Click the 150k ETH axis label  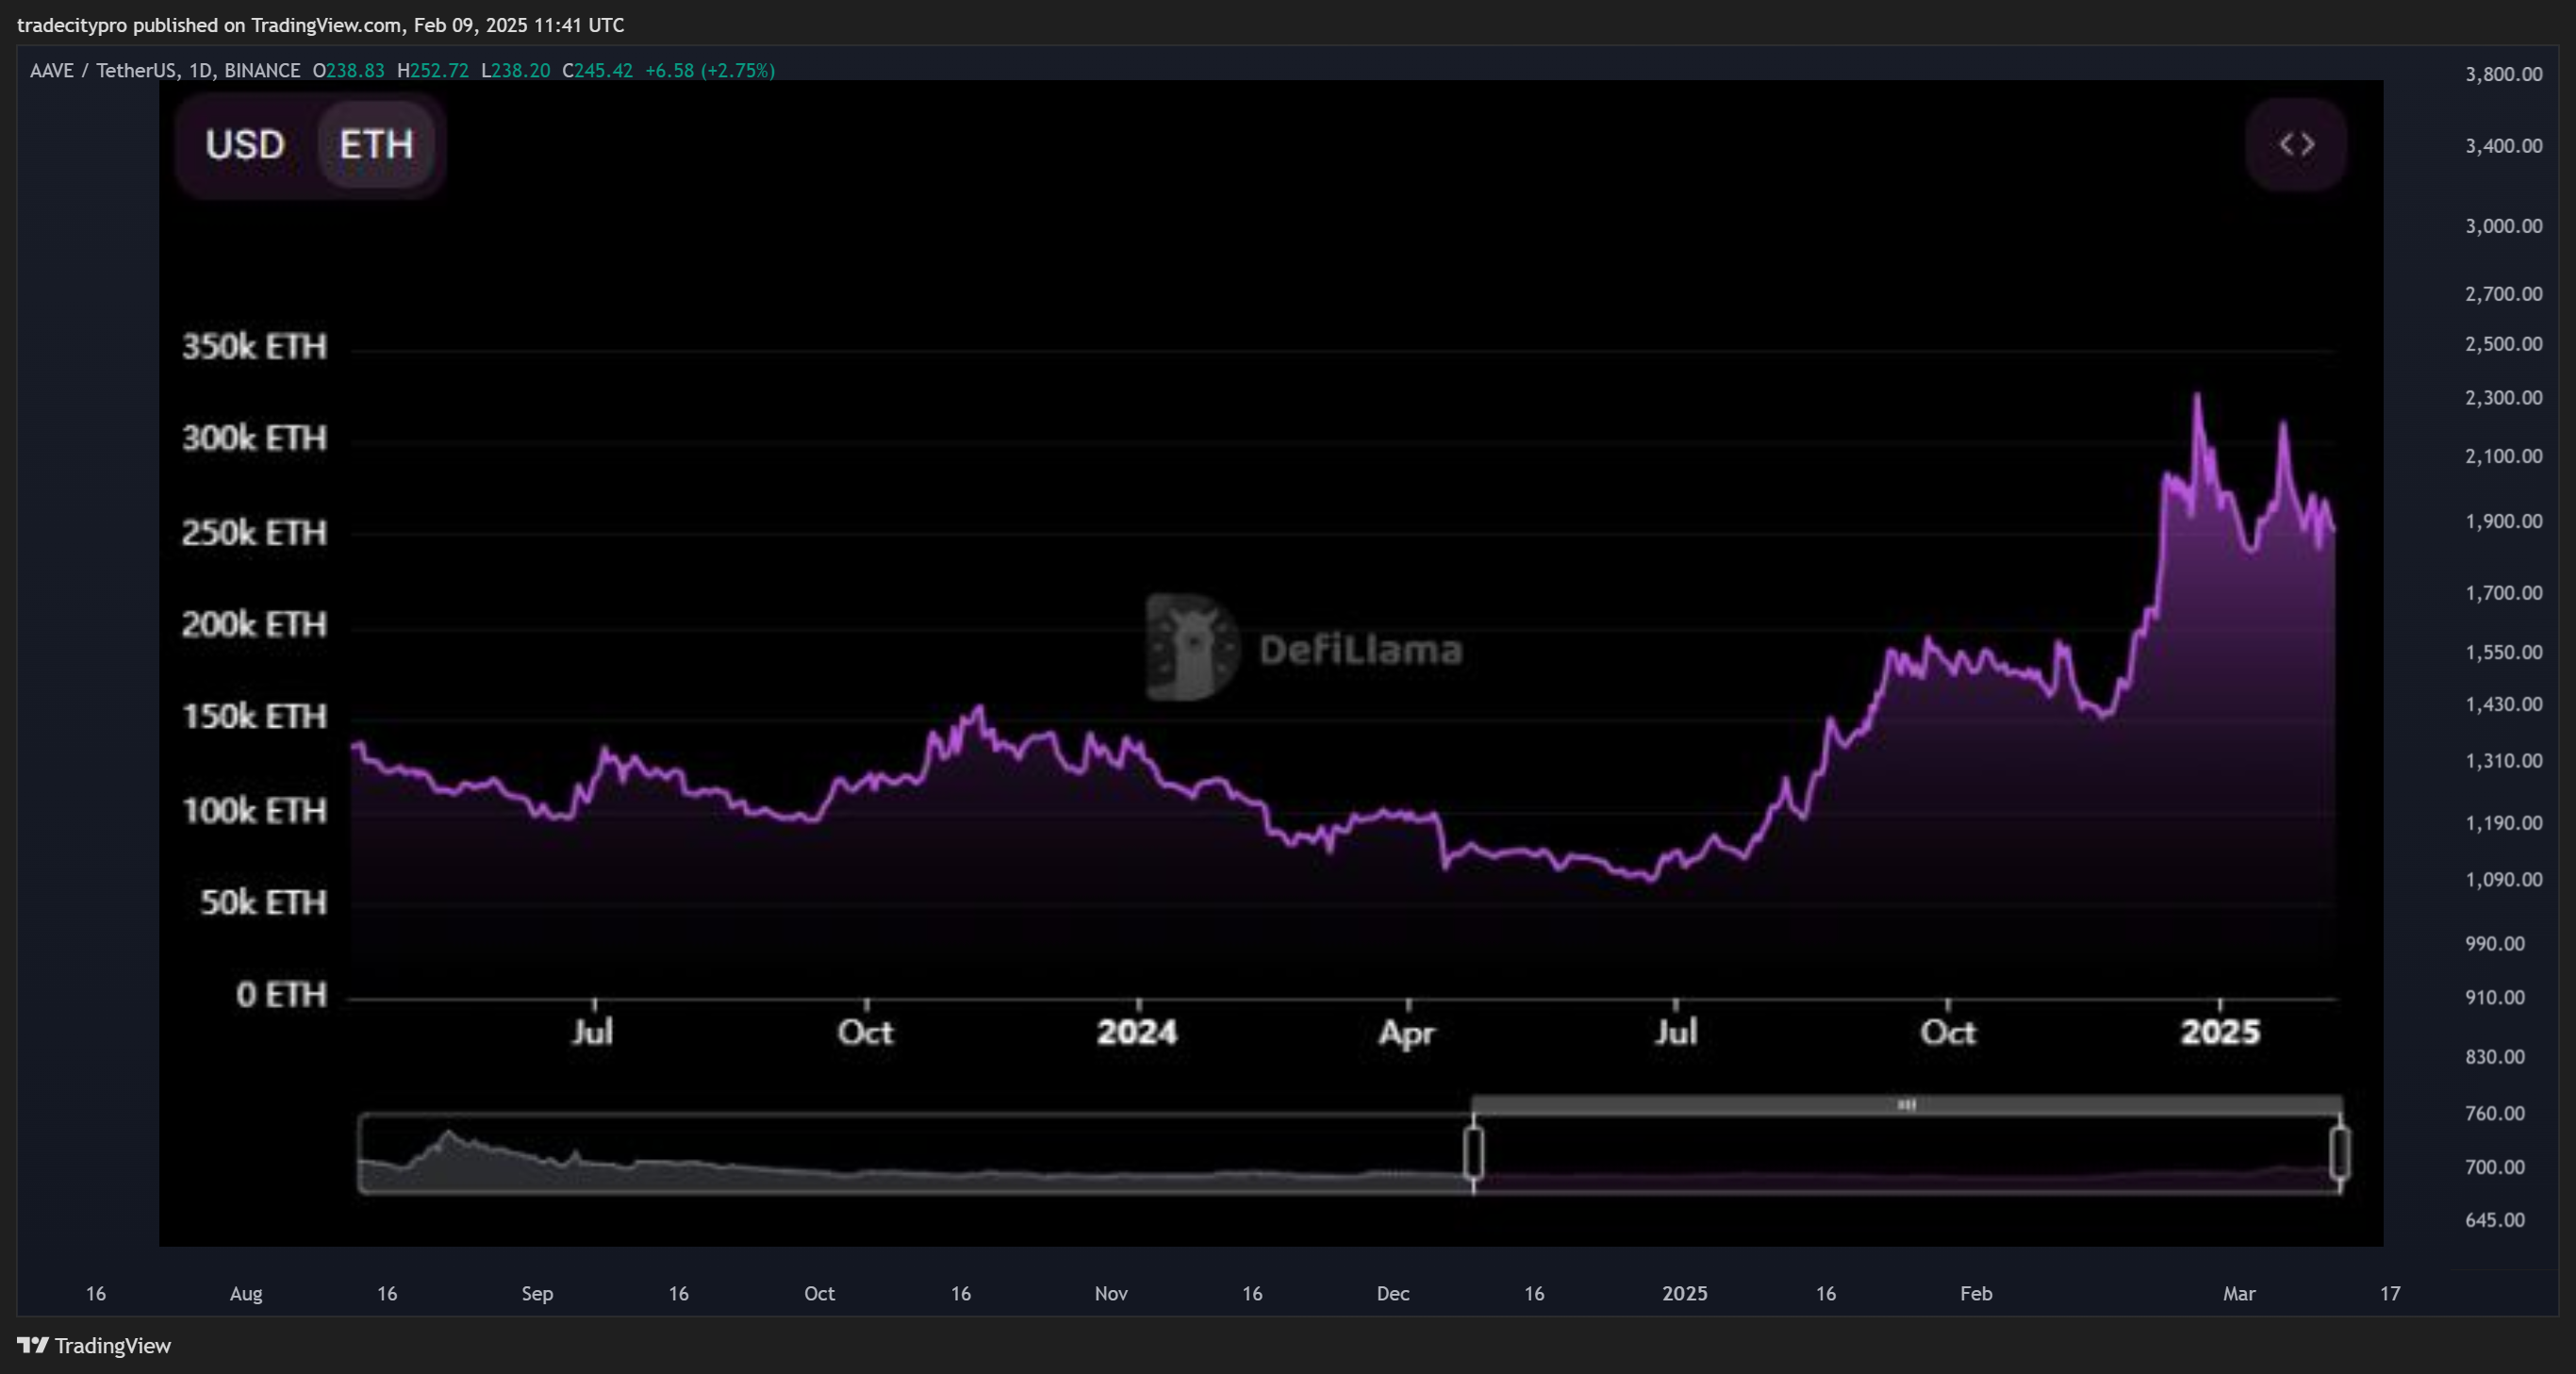254,717
